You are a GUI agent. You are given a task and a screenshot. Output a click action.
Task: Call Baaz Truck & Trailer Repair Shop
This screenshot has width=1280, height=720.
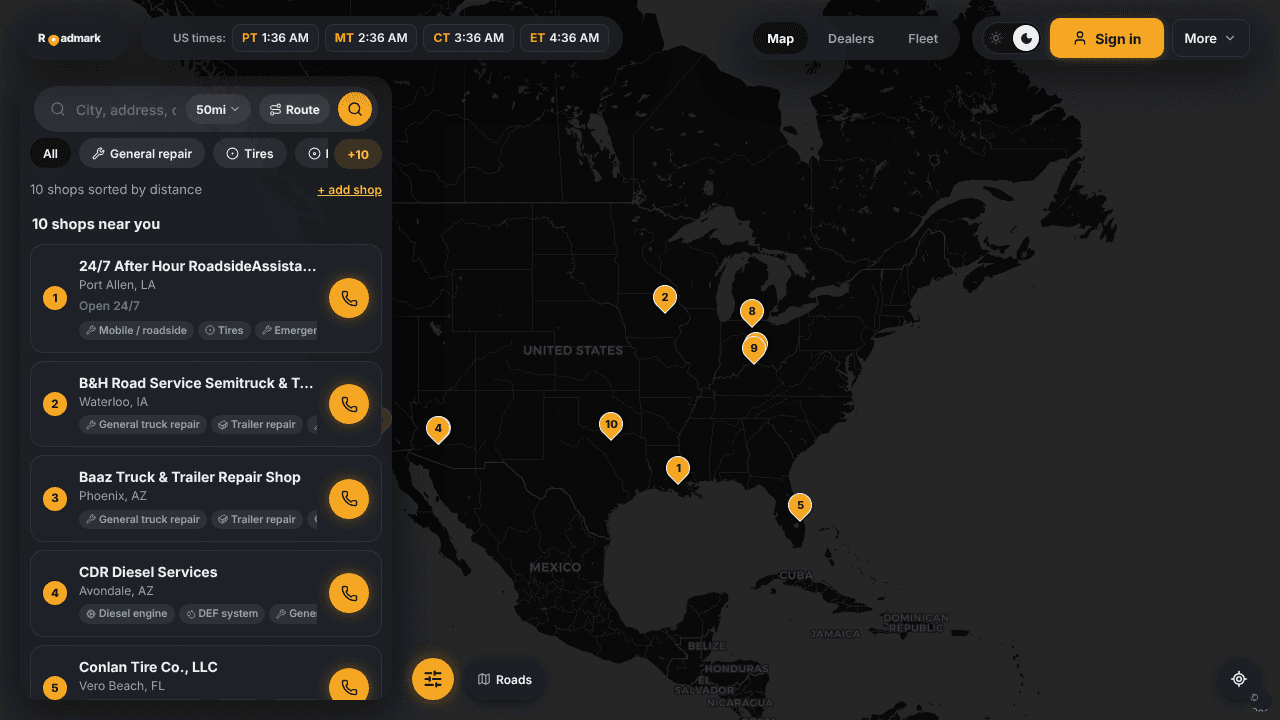[349, 498]
